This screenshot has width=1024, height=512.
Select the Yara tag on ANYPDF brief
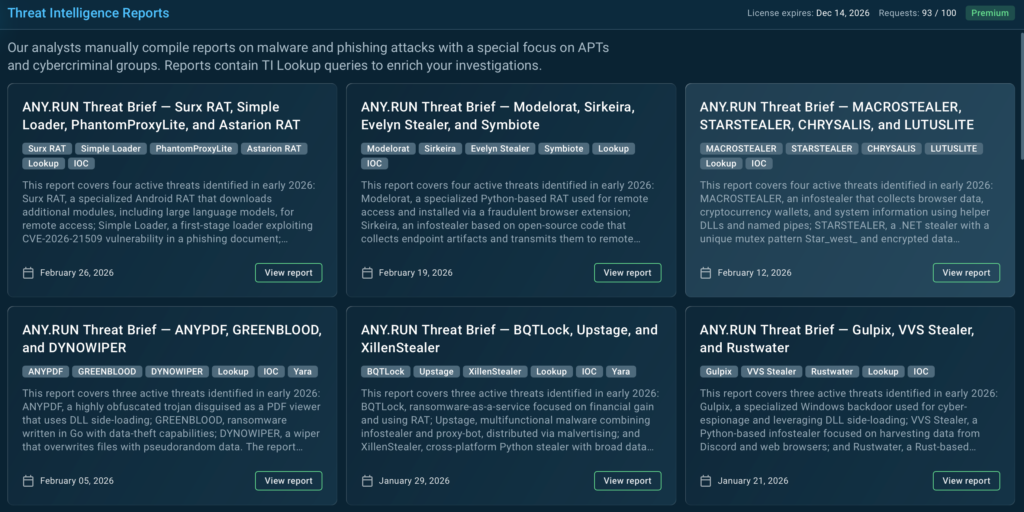[x=301, y=372]
